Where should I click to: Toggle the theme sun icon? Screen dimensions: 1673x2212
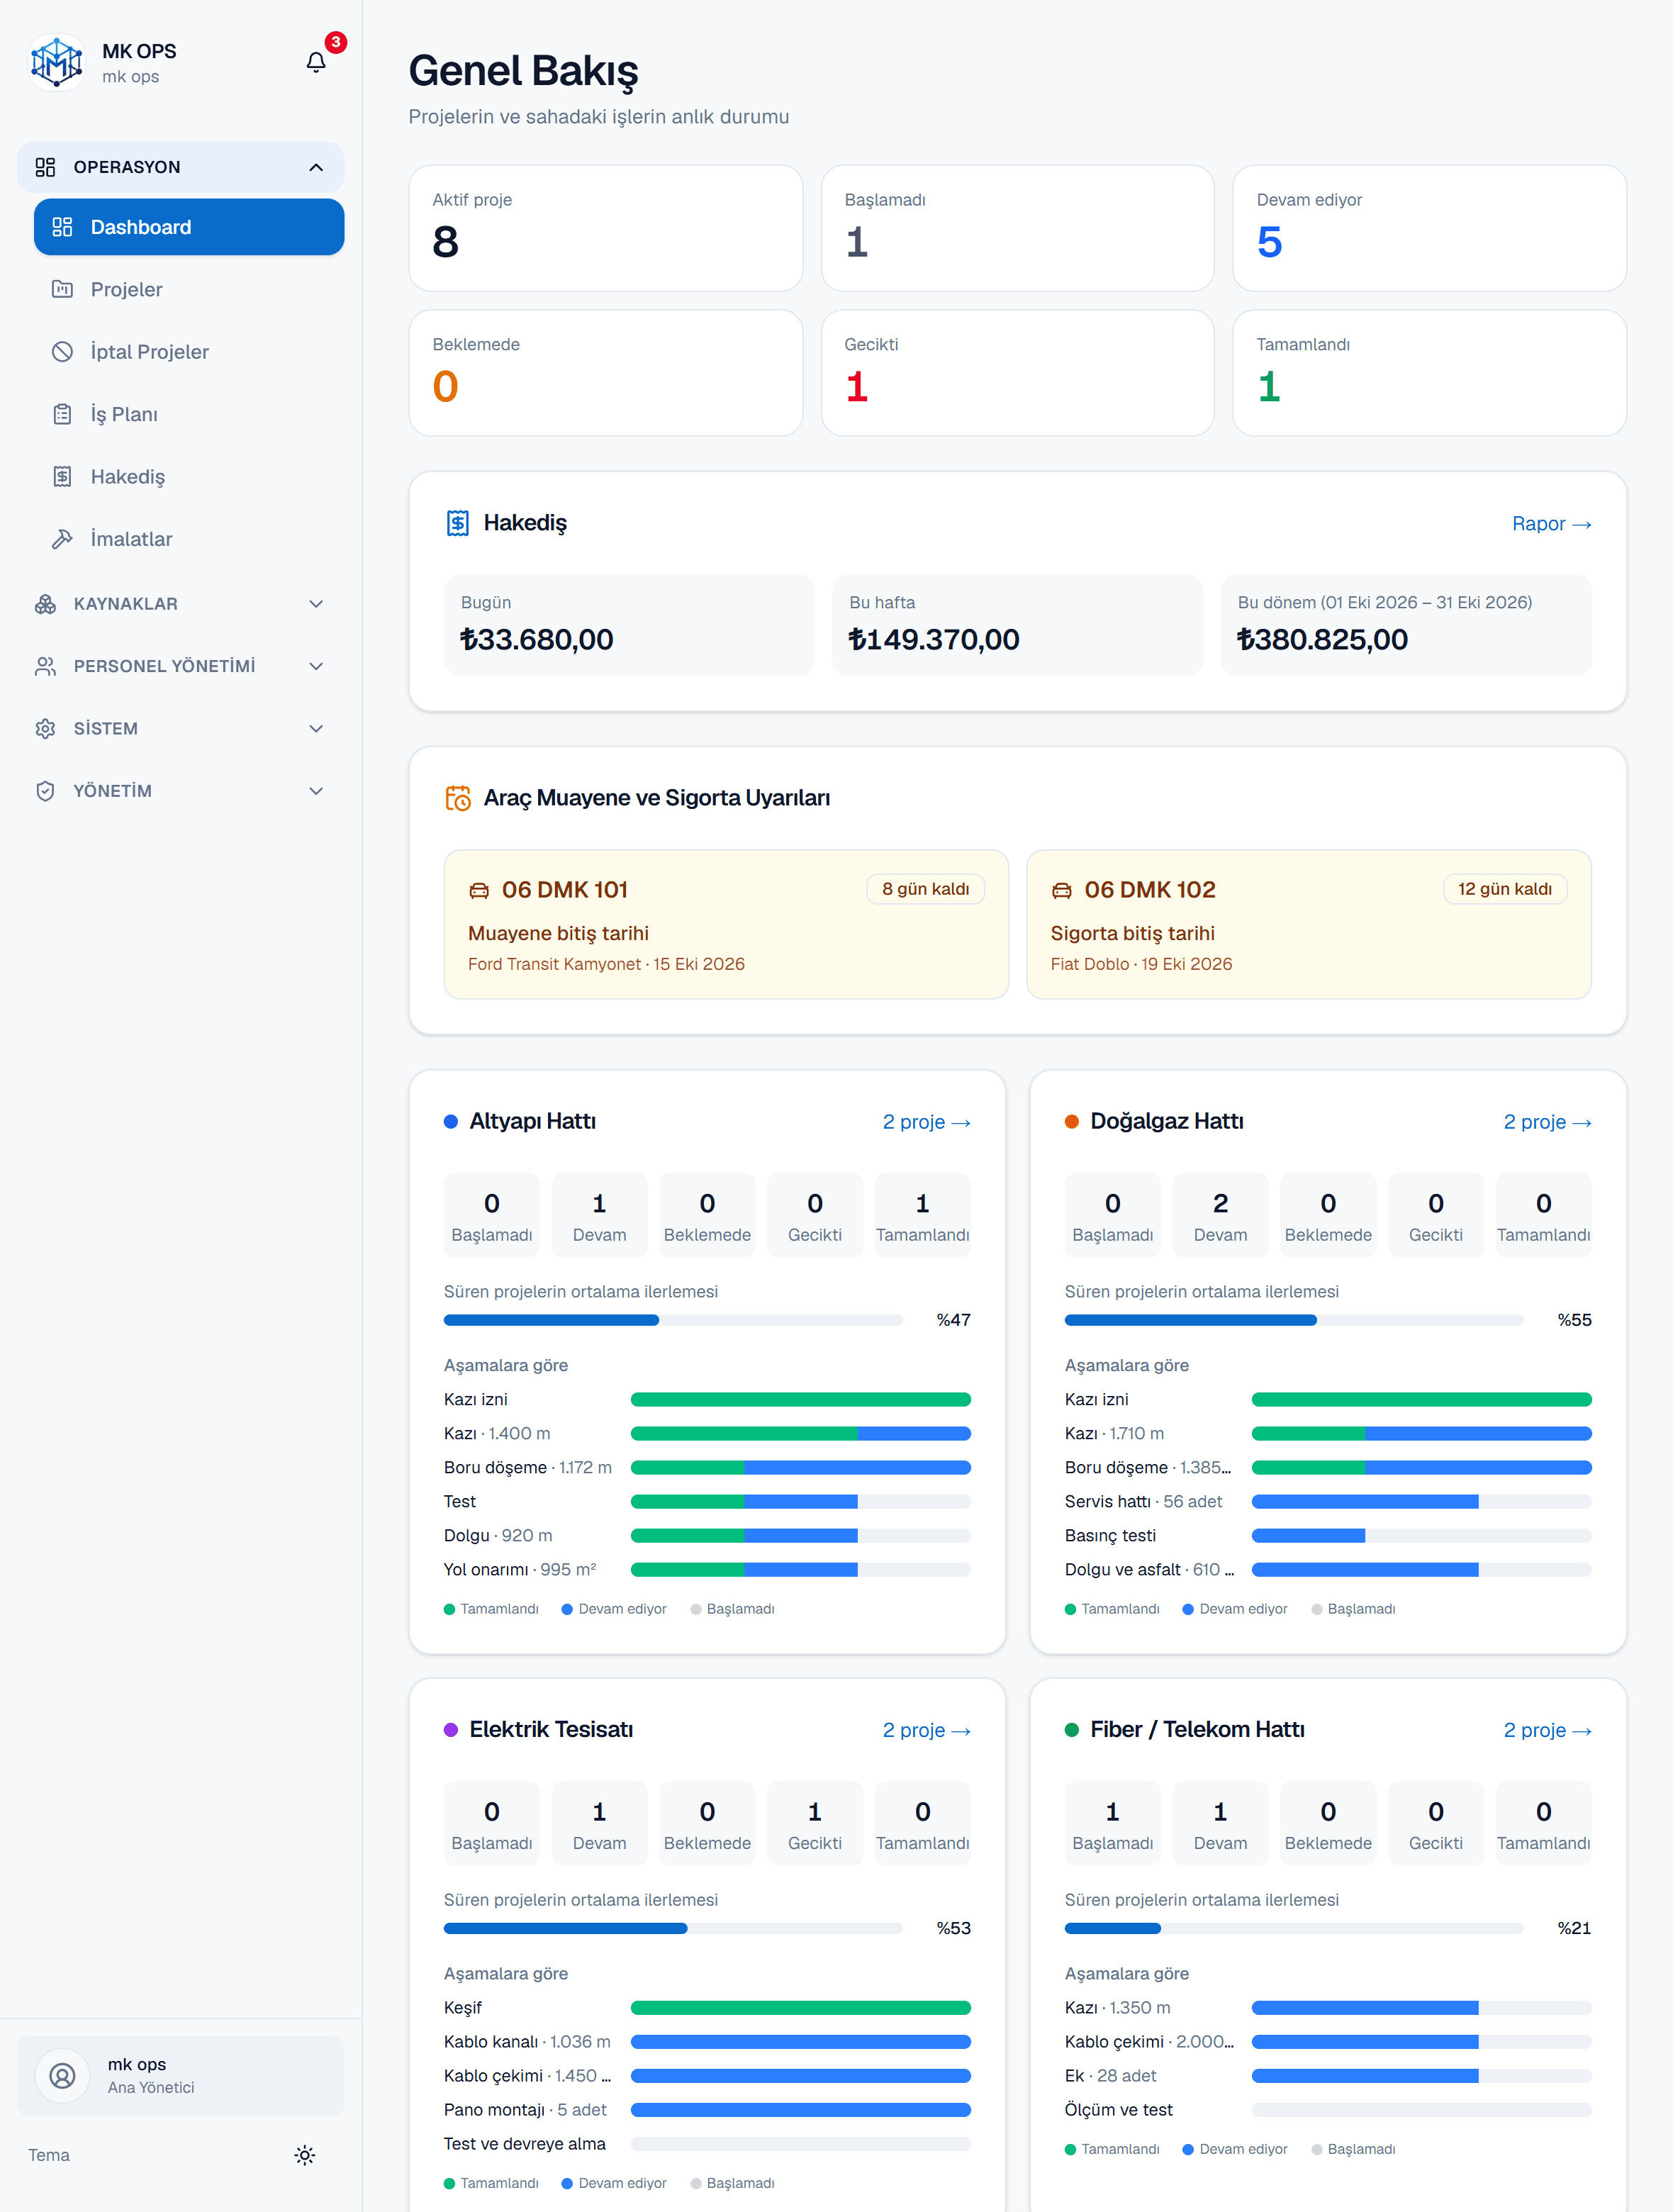[x=305, y=2155]
